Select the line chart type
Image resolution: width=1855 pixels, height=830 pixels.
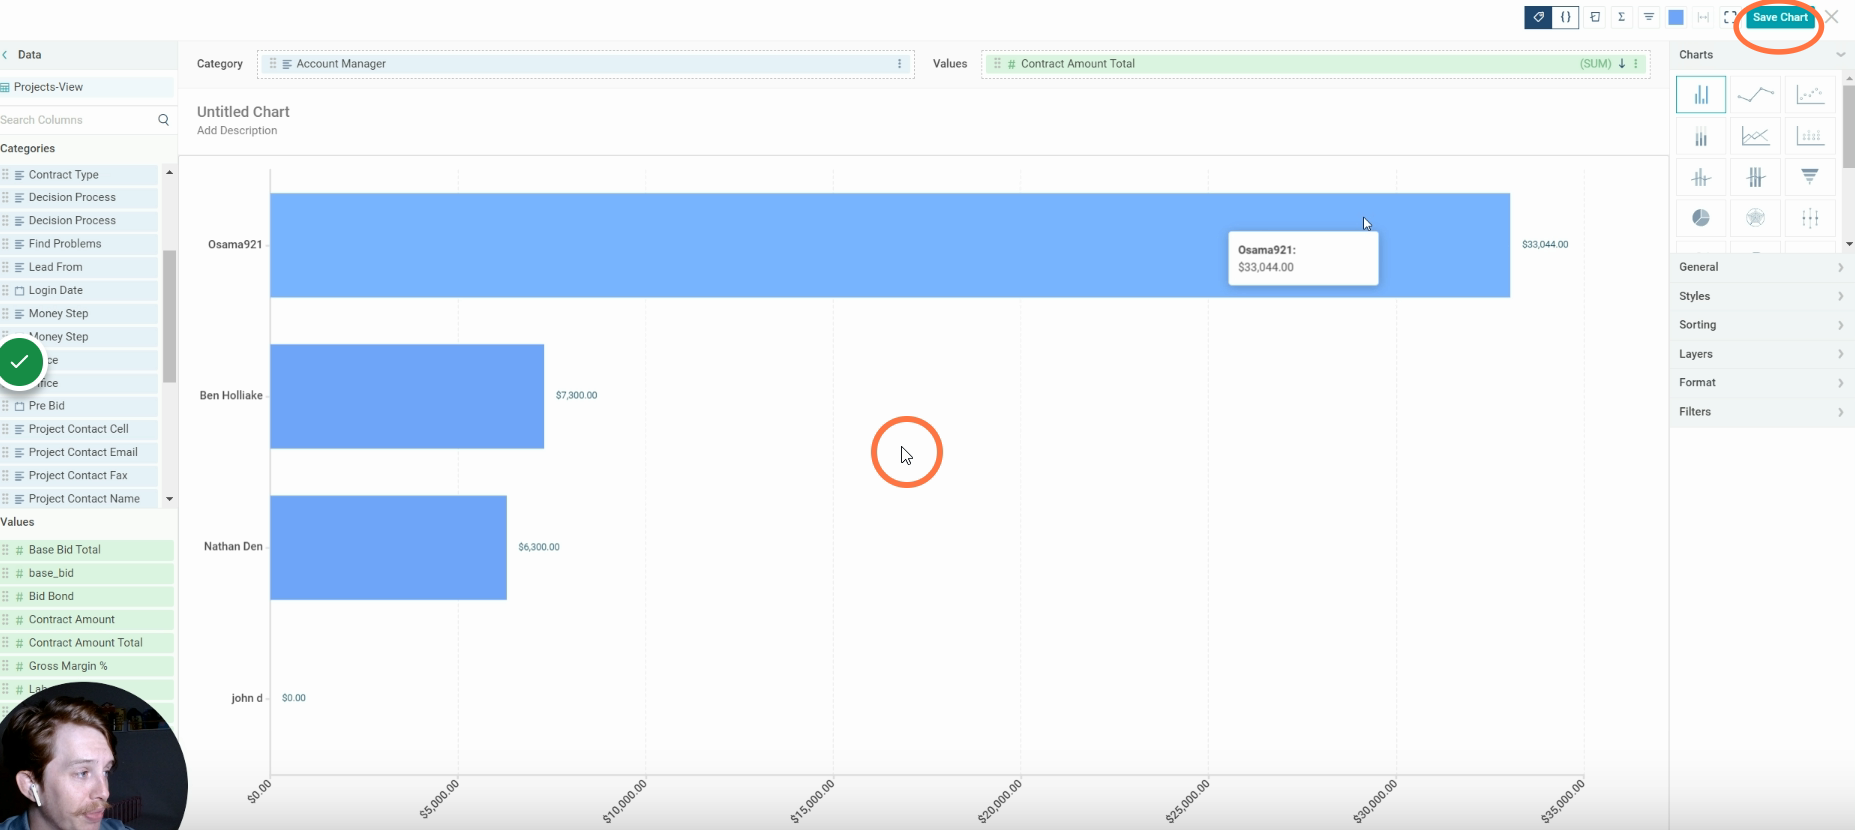click(x=1755, y=95)
